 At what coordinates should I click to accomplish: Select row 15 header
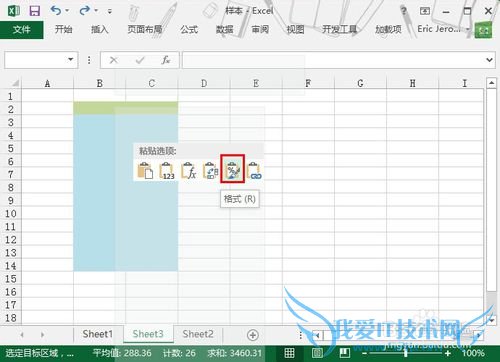pyautogui.click(x=10, y=279)
